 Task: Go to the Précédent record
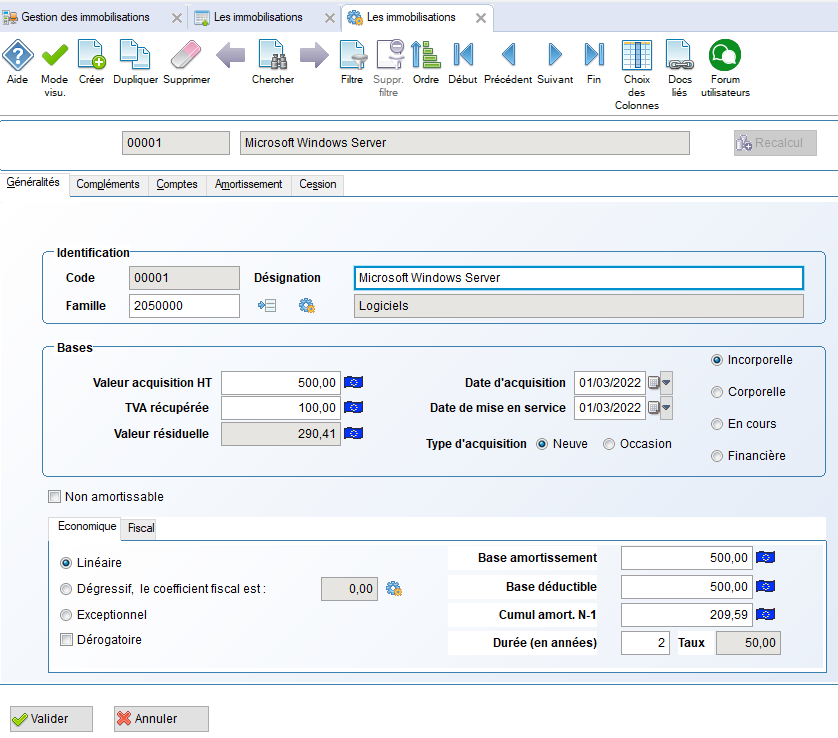click(x=508, y=55)
